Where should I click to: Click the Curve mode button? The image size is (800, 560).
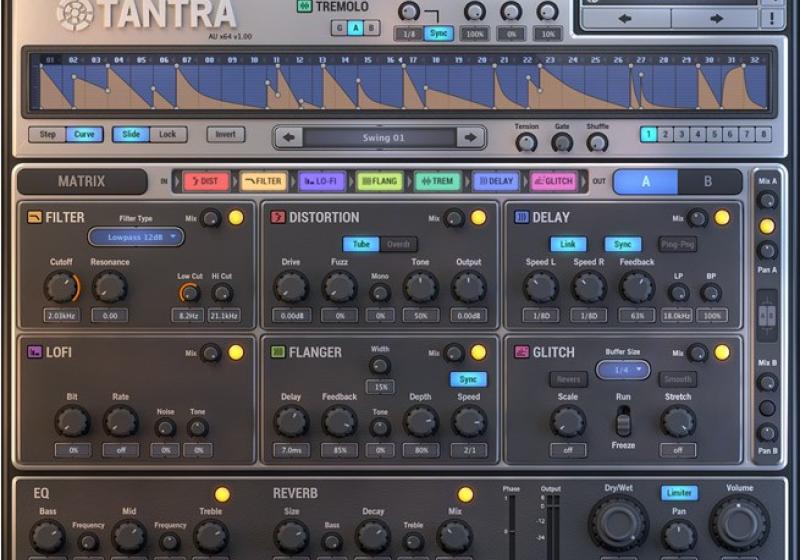[84, 134]
